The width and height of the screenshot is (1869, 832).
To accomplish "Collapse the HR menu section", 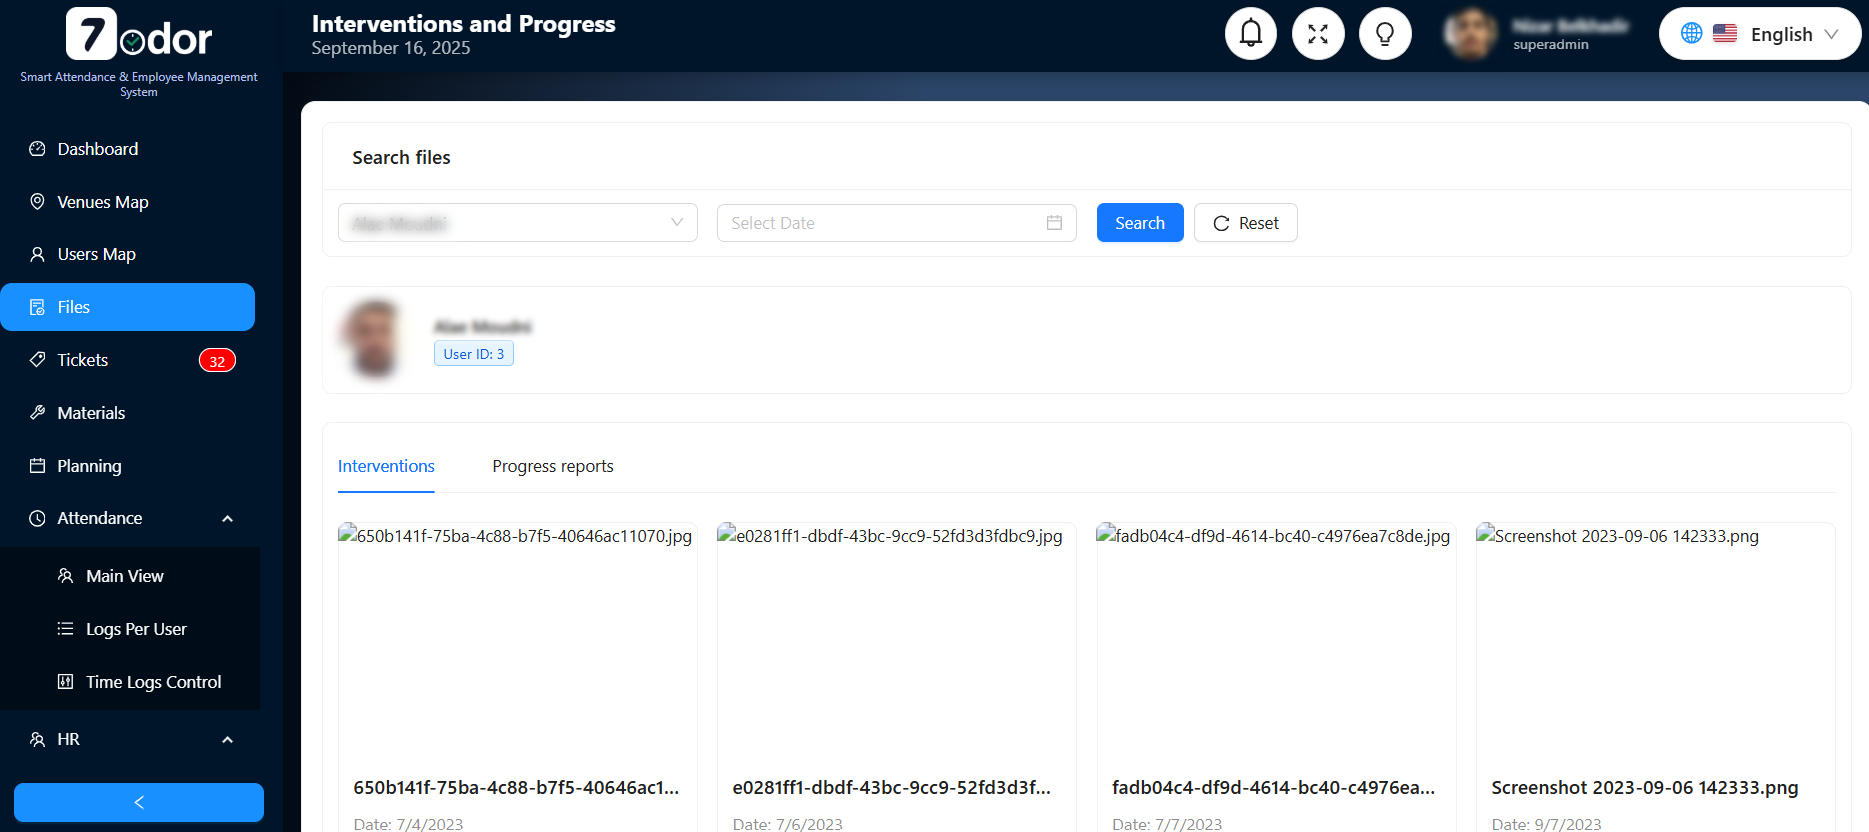I will pyautogui.click(x=227, y=740).
